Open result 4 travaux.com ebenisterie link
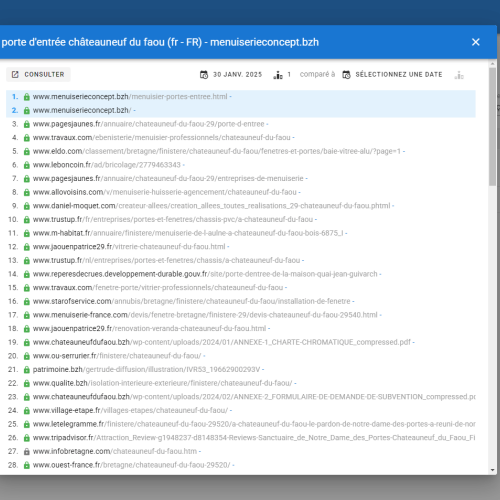 (x=161, y=138)
